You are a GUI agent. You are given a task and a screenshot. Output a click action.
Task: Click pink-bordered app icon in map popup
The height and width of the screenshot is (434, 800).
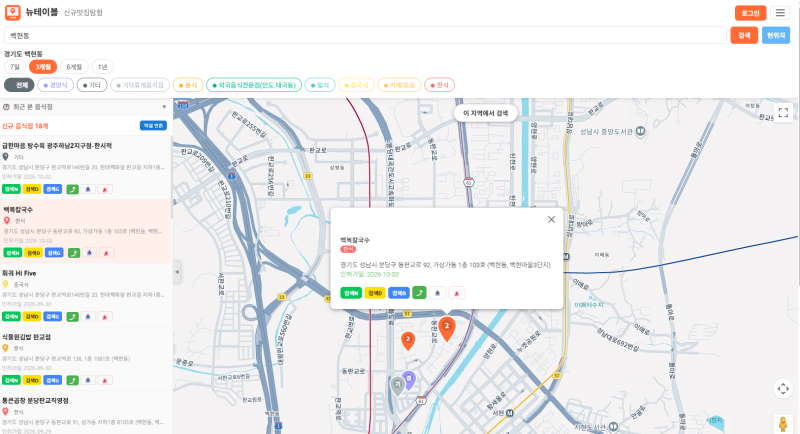point(457,293)
